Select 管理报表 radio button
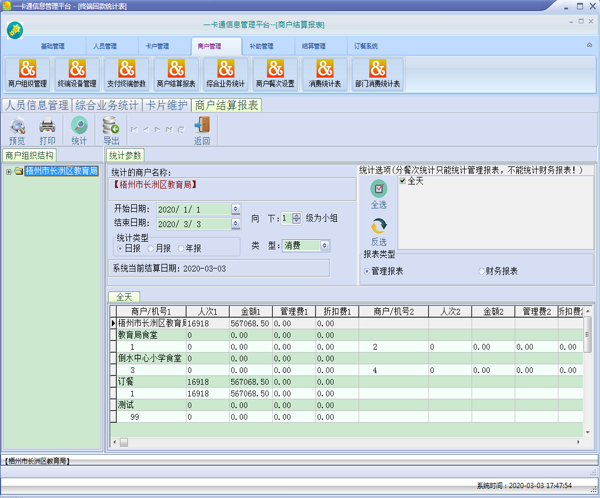 point(367,271)
